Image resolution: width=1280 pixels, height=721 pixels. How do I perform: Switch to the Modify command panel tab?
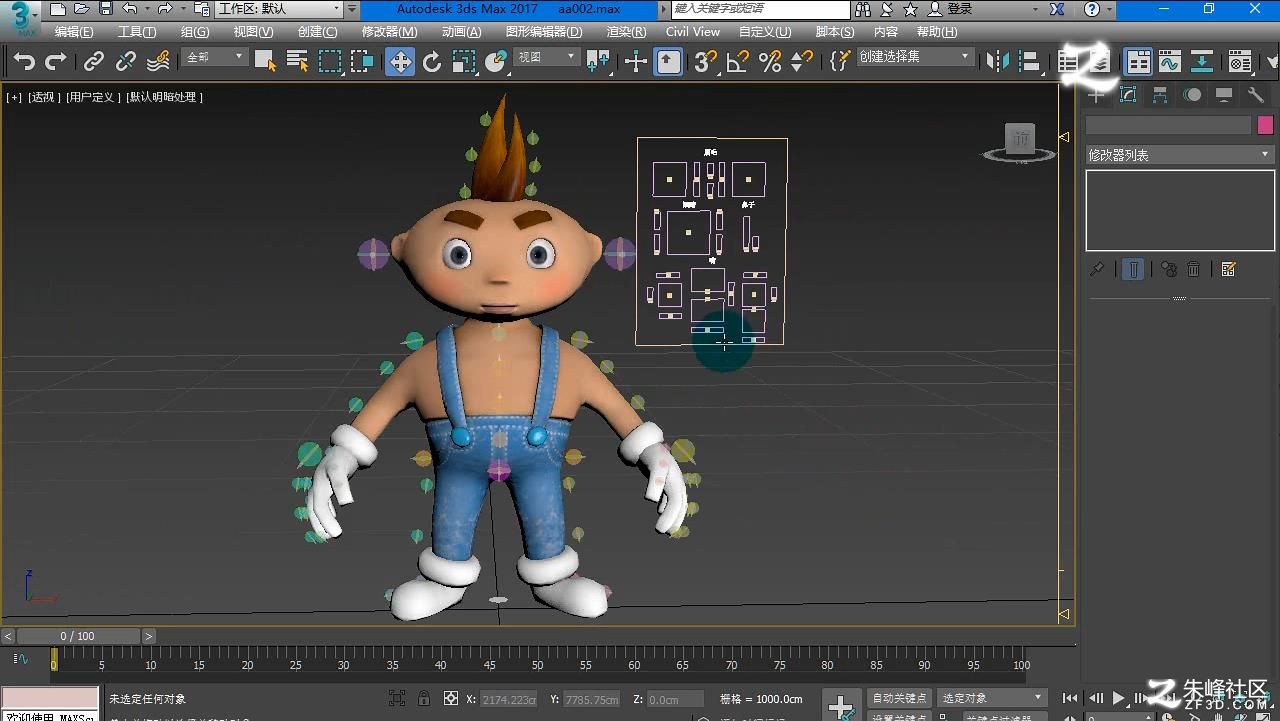1128,95
